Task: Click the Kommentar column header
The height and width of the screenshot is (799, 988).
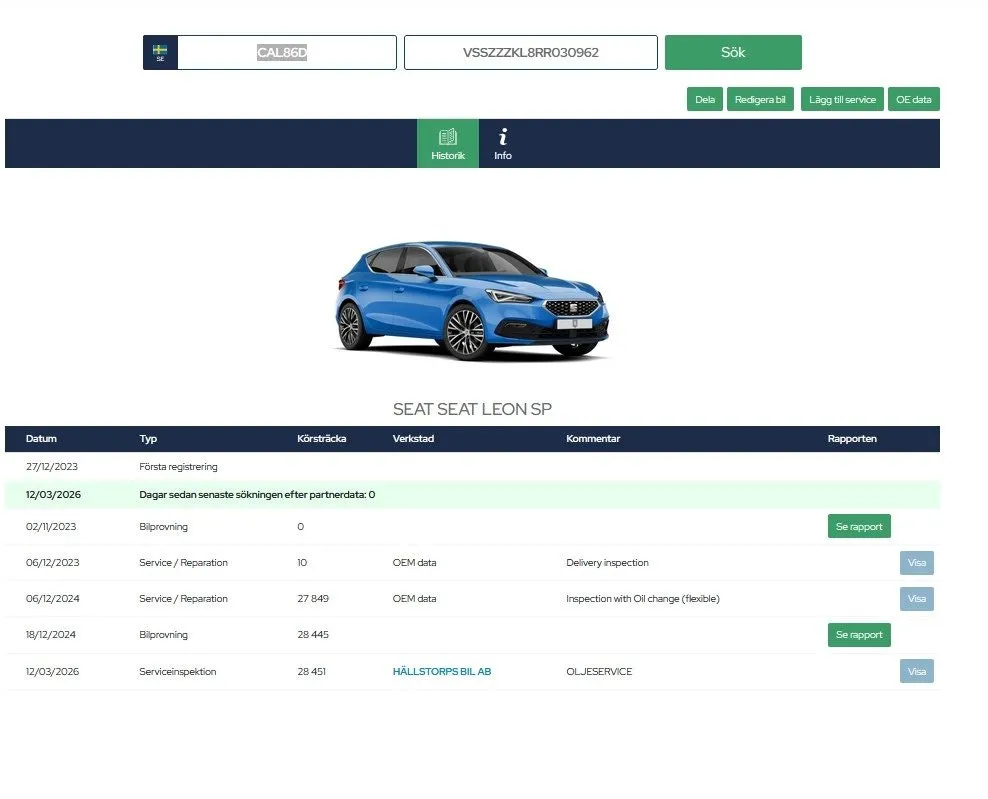Action: point(593,439)
